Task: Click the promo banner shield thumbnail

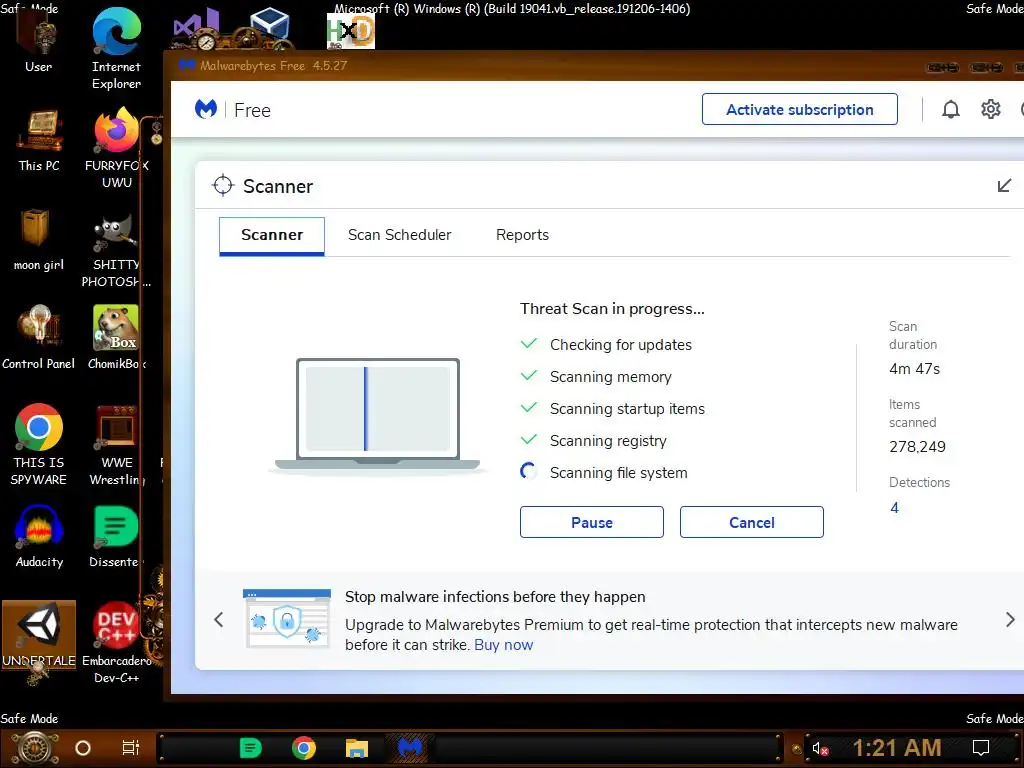Action: (x=287, y=618)
